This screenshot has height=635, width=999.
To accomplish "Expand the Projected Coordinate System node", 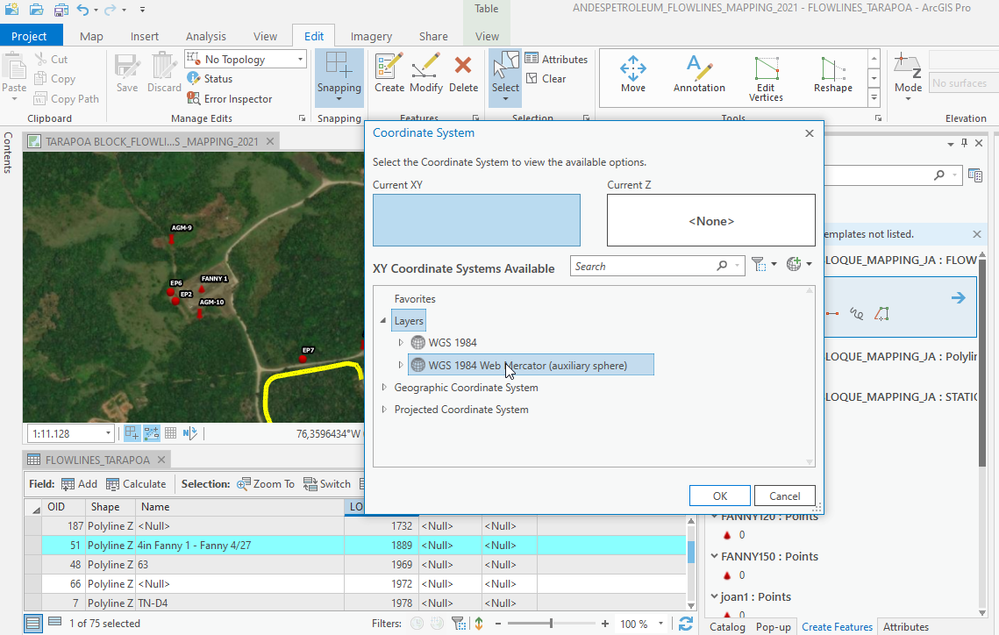I will point(383,410).
